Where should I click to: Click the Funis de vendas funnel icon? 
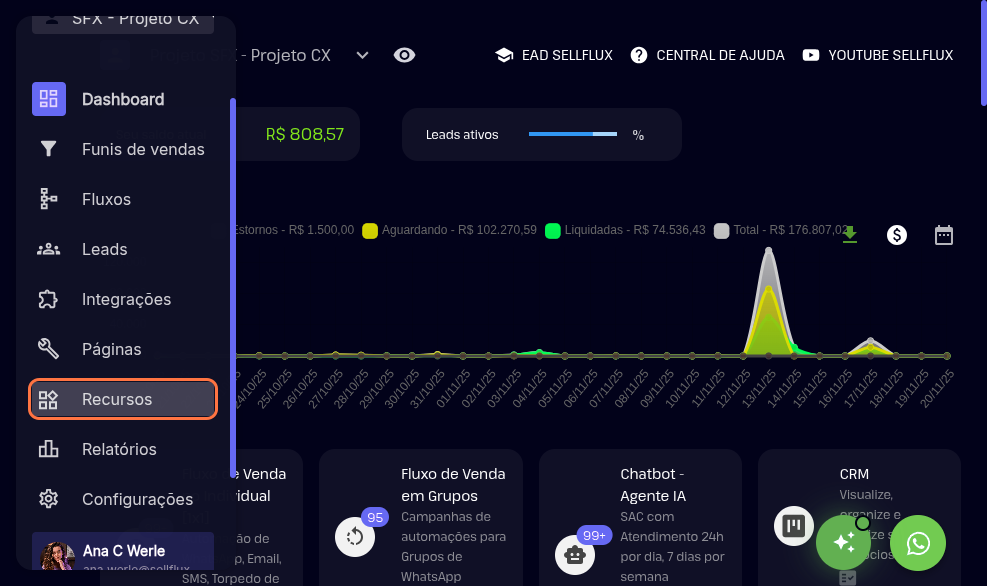pos(48,149)
